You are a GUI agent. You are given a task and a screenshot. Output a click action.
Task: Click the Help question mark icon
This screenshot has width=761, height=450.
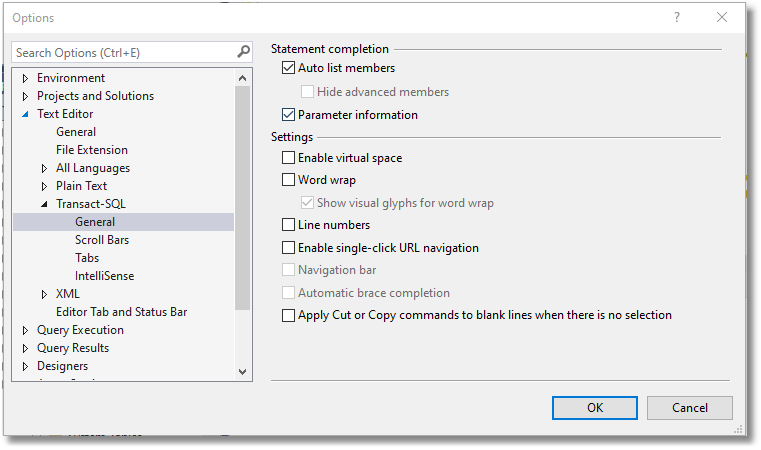point(677,18)
